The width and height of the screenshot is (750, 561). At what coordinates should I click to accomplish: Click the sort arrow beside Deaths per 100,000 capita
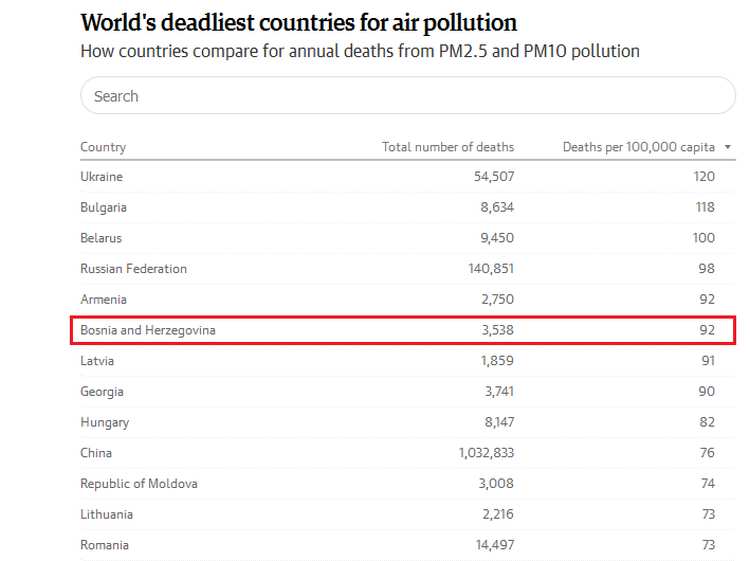(728, 147)
